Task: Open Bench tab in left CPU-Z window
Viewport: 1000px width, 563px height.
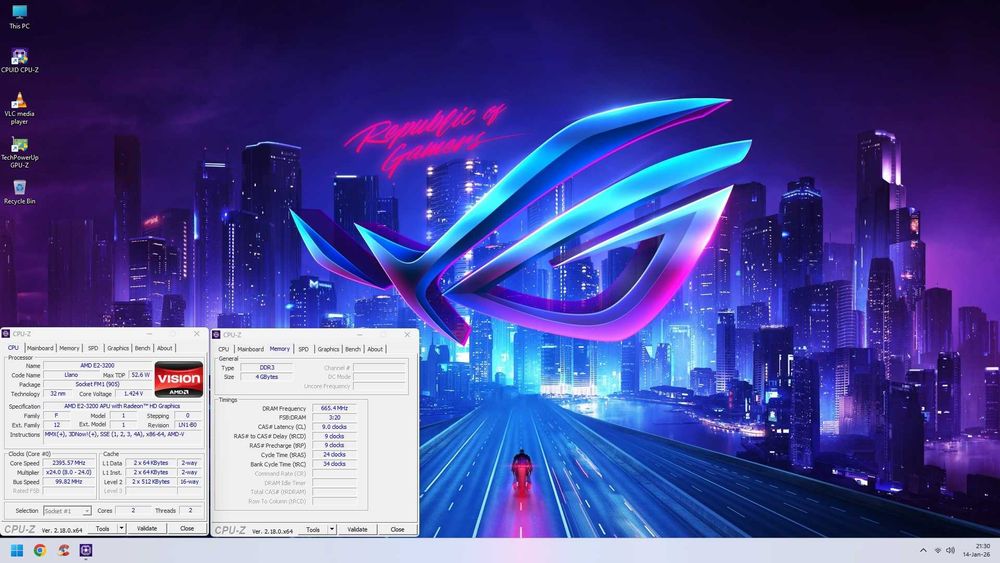Action: click(143, 348)
